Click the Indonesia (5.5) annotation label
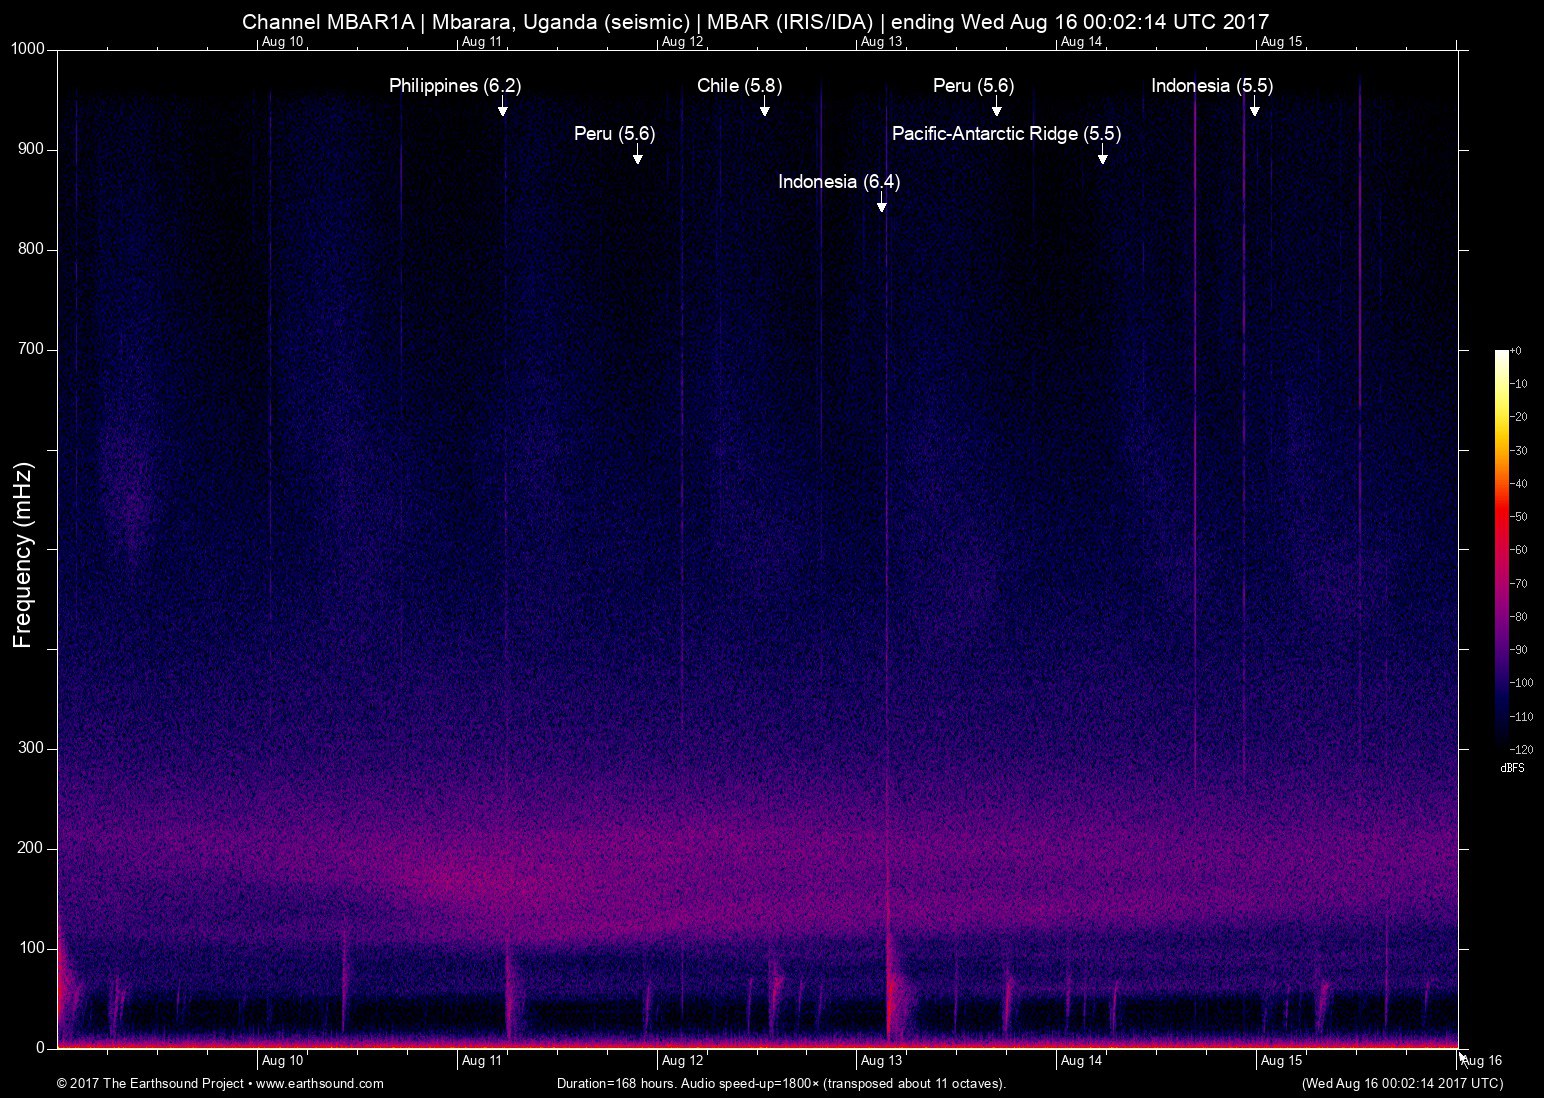Viewport: 1544px width, 1098px height. 1211,86
